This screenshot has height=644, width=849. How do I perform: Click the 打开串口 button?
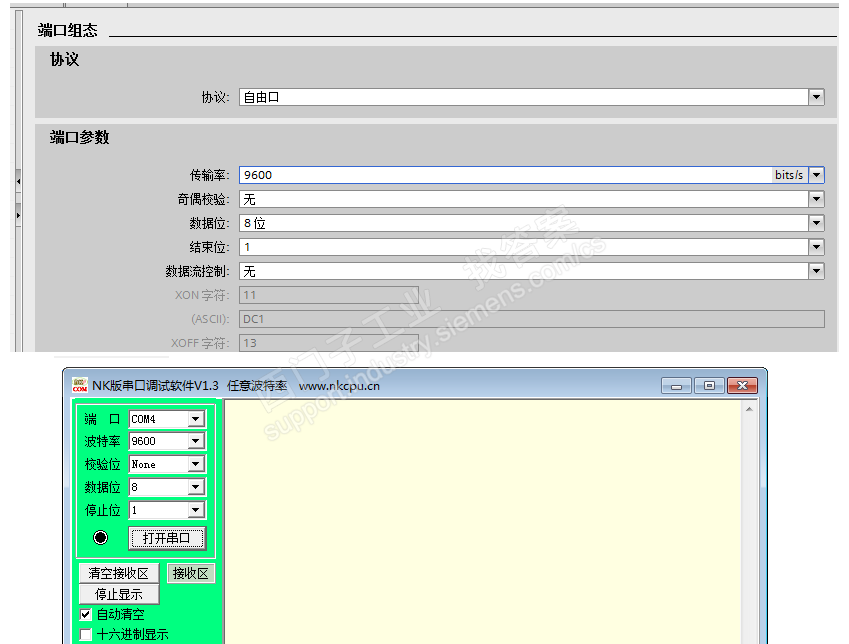(167, 538)
